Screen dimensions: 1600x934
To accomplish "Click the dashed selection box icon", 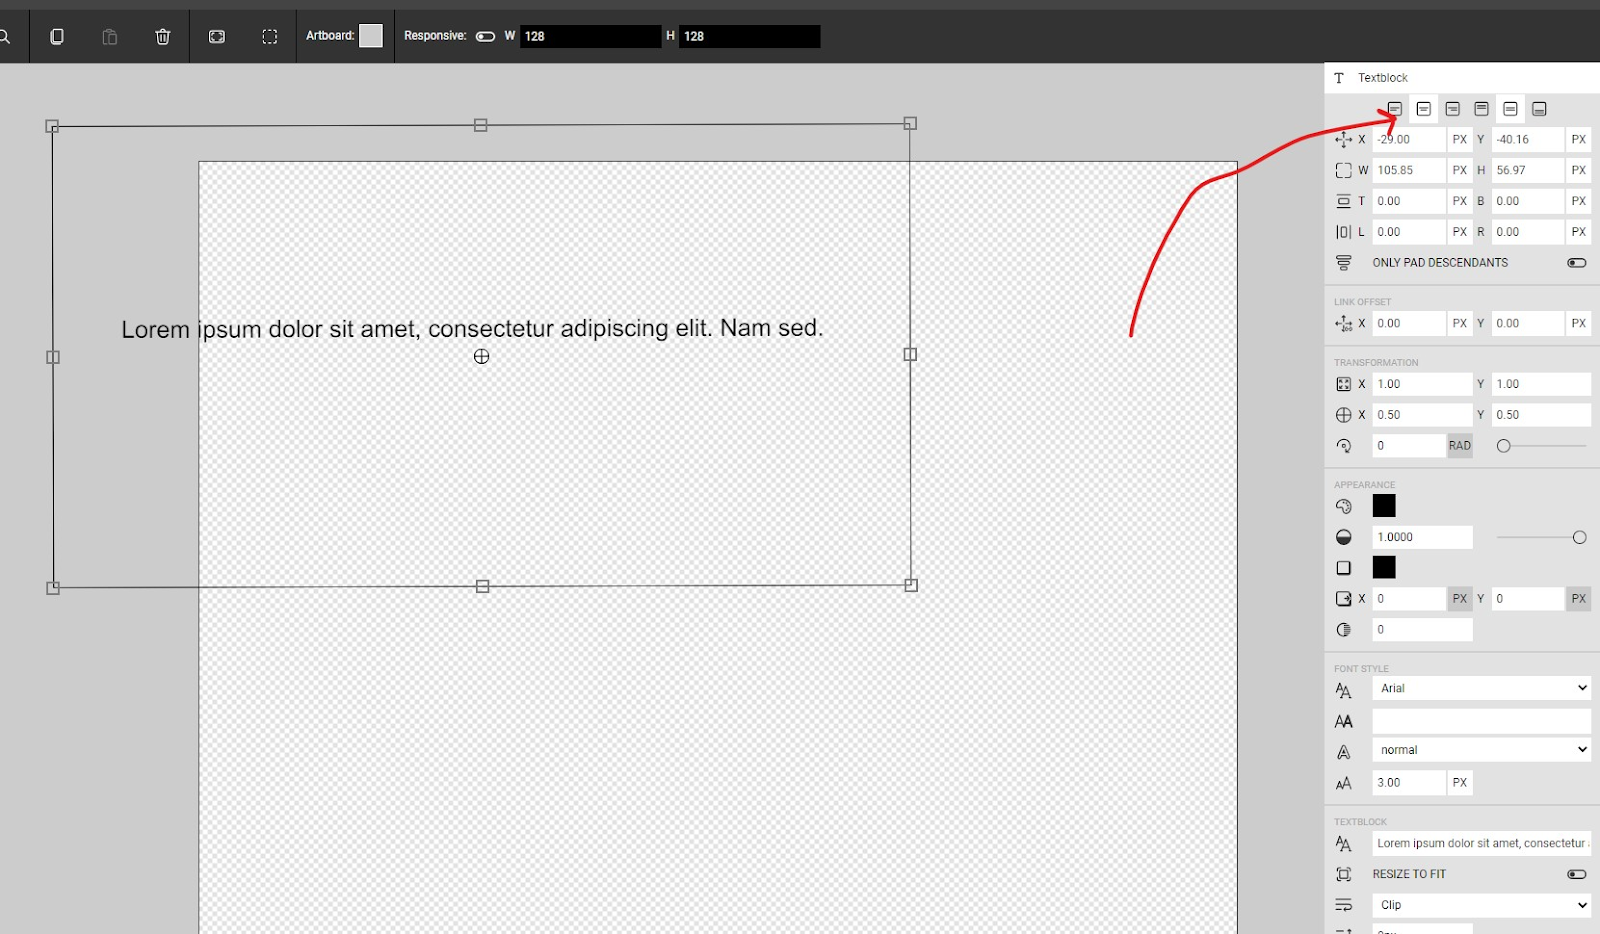I will coord(270,36).
